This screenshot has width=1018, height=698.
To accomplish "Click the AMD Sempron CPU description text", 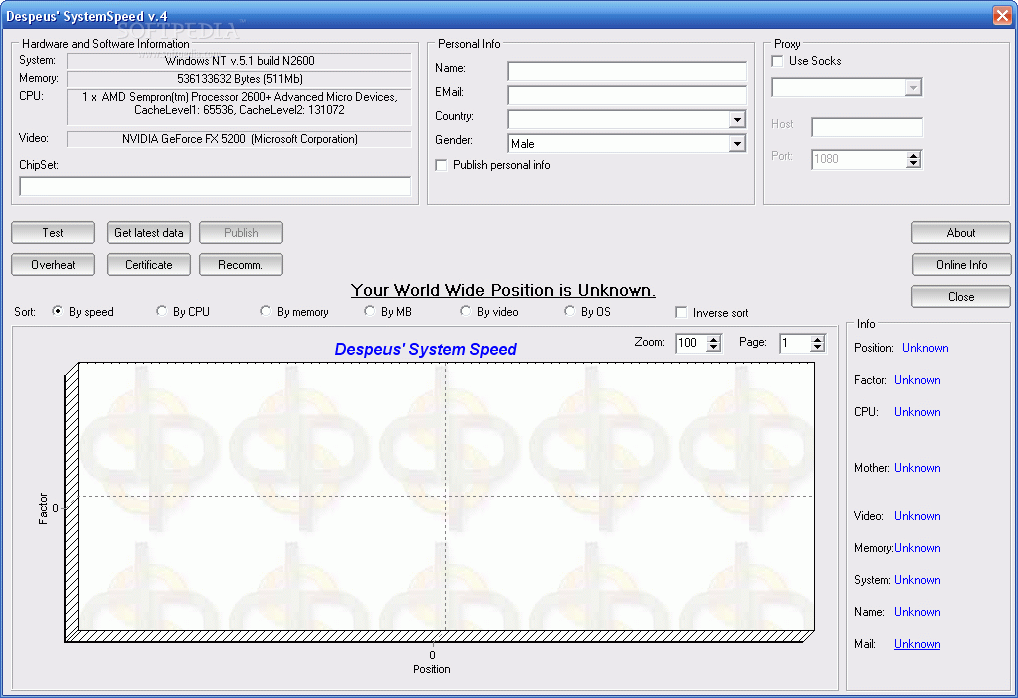I will 240,103.
